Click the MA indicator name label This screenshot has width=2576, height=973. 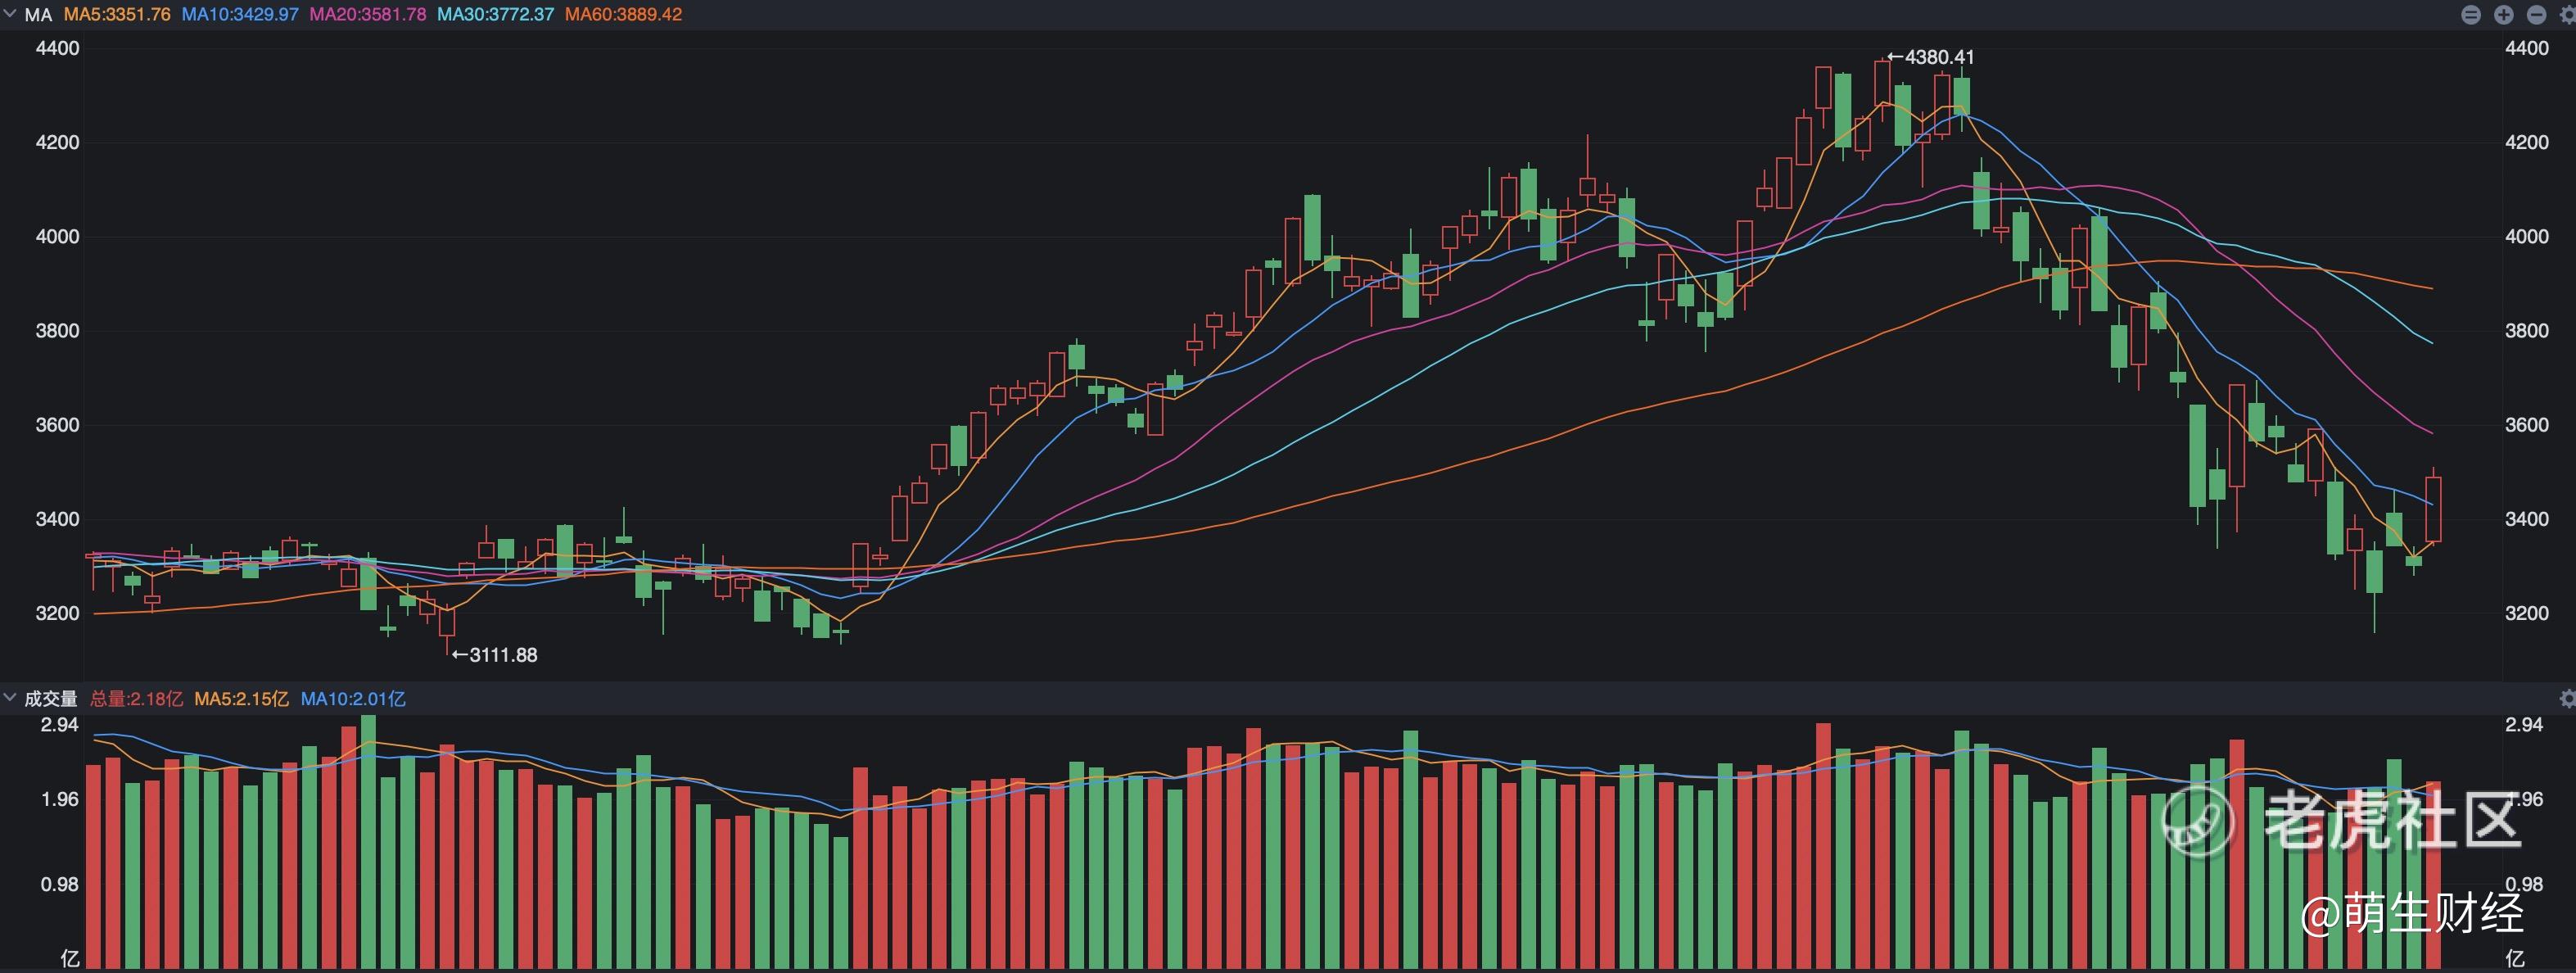click(x=38, y=15)
